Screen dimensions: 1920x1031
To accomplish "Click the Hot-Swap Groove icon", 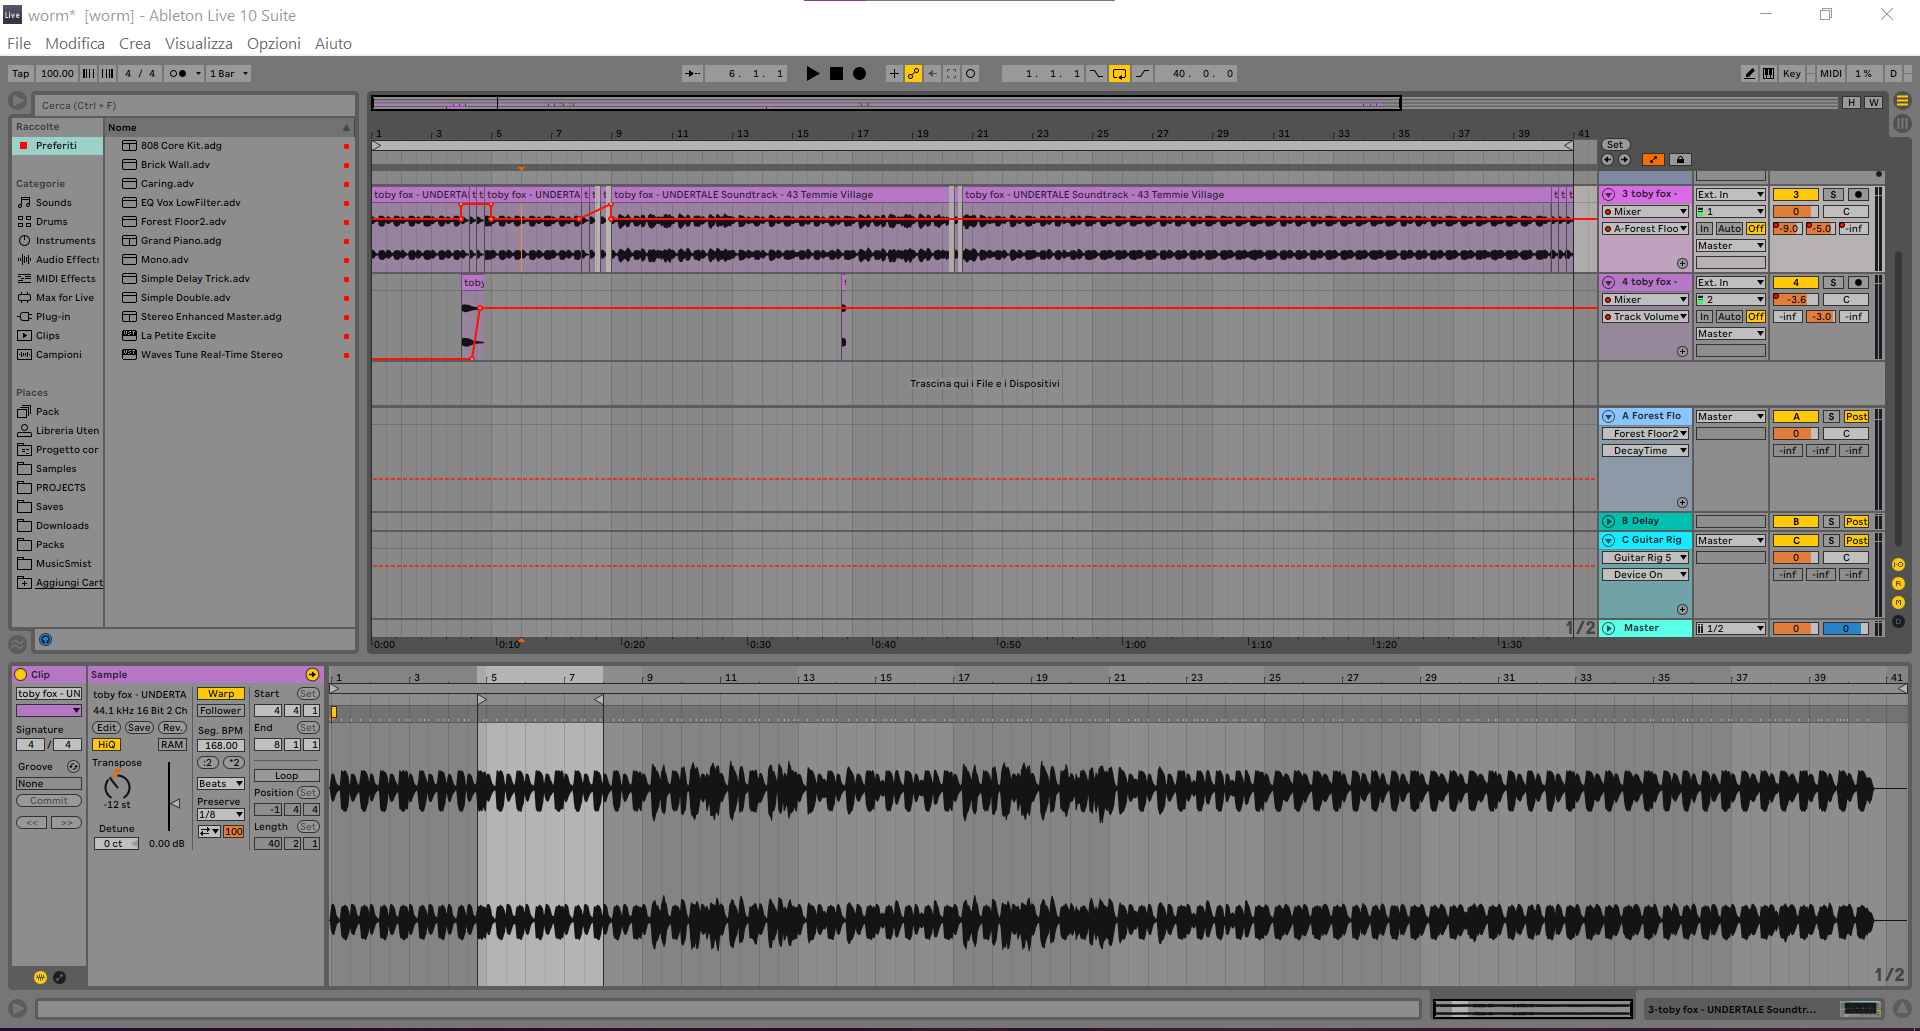I will 73,767.
